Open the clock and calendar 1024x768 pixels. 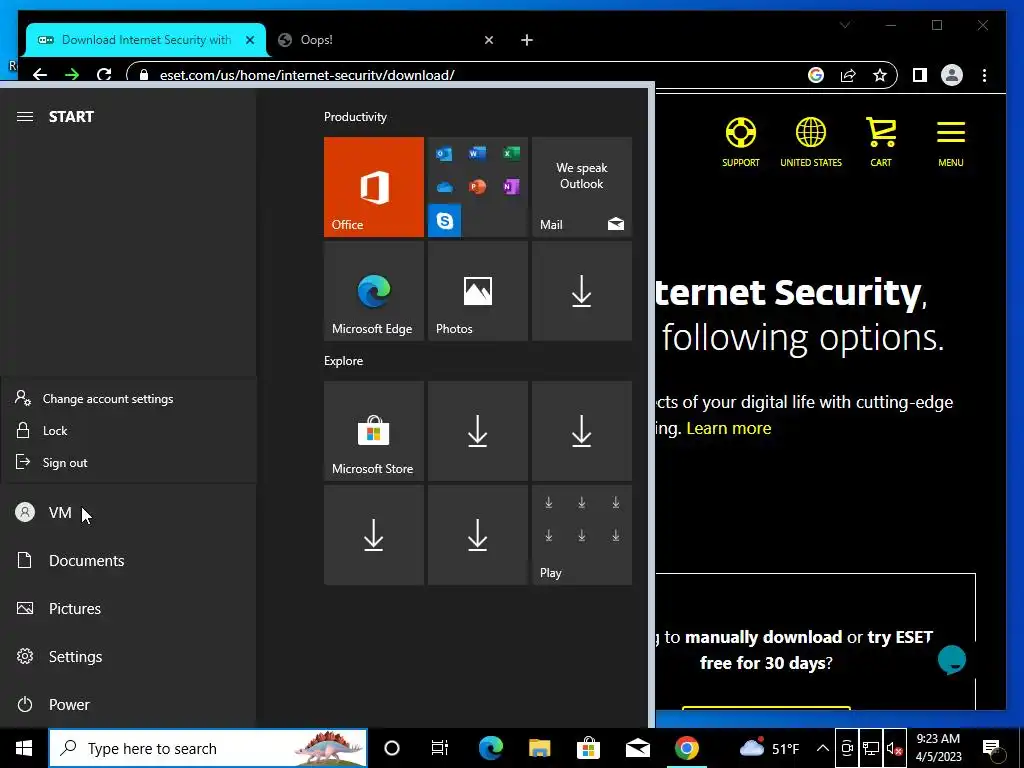pos(938,748)
